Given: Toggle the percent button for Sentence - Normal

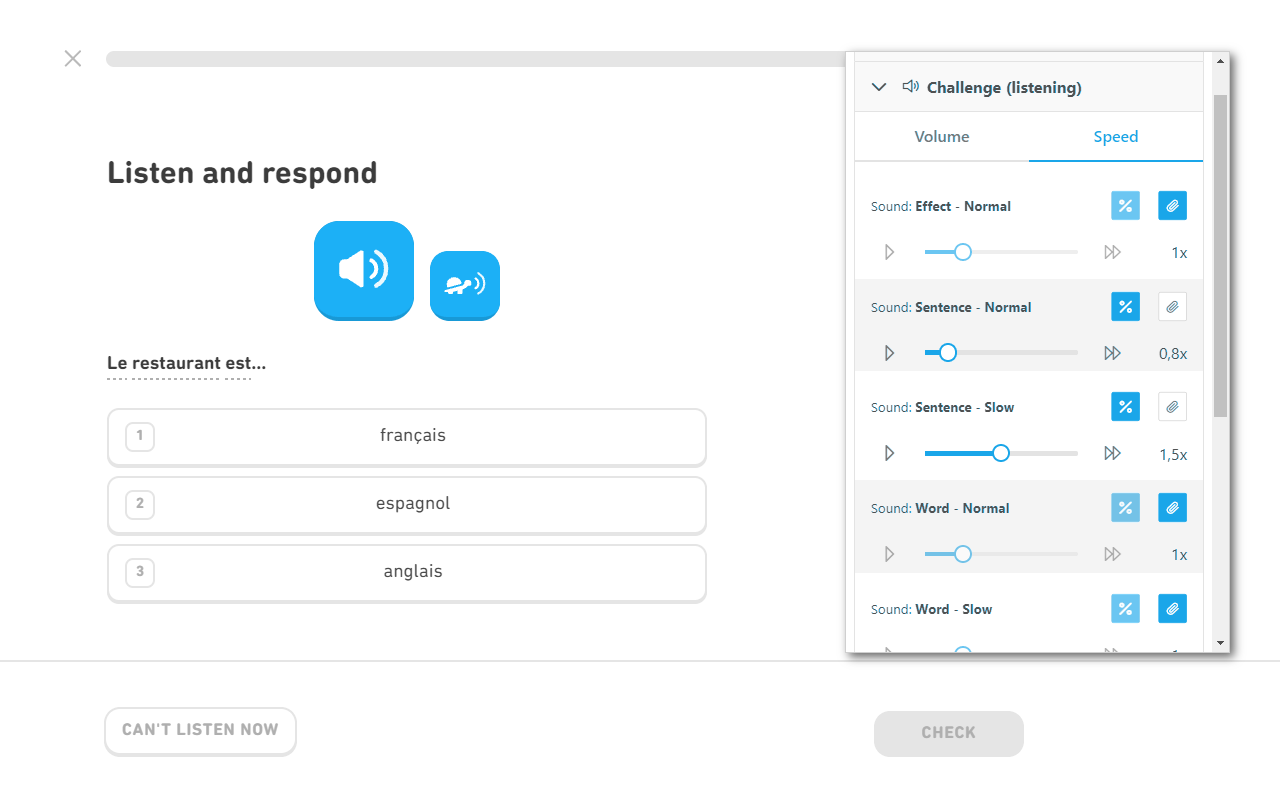Looking at the screenshot, I should click(x=1125, y=306).
